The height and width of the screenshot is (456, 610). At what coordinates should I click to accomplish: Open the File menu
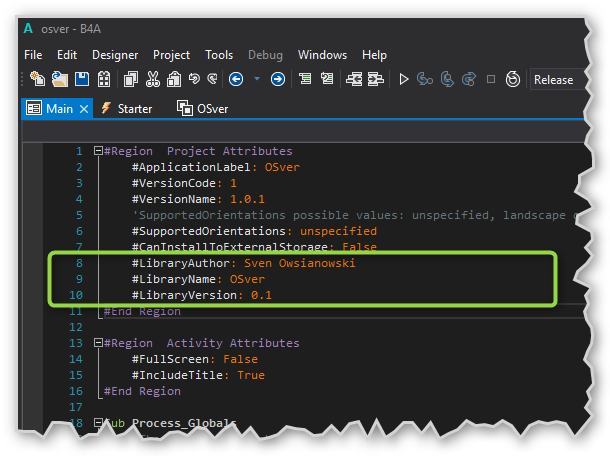pos(33,55)
